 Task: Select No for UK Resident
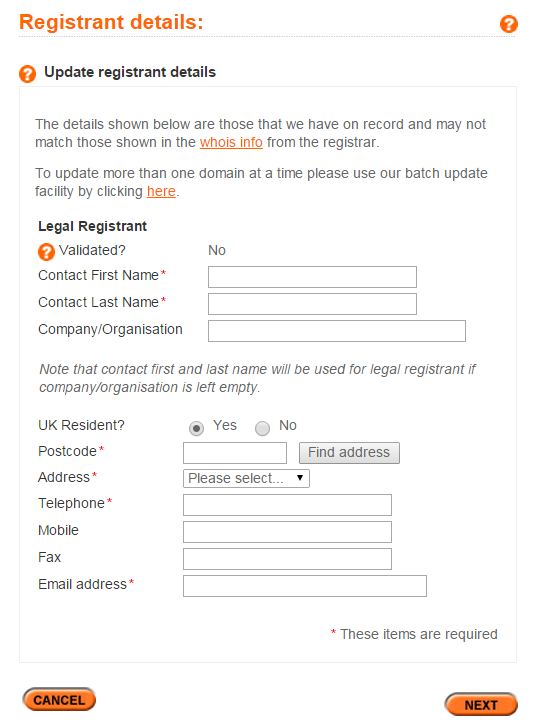coord(262,428)
